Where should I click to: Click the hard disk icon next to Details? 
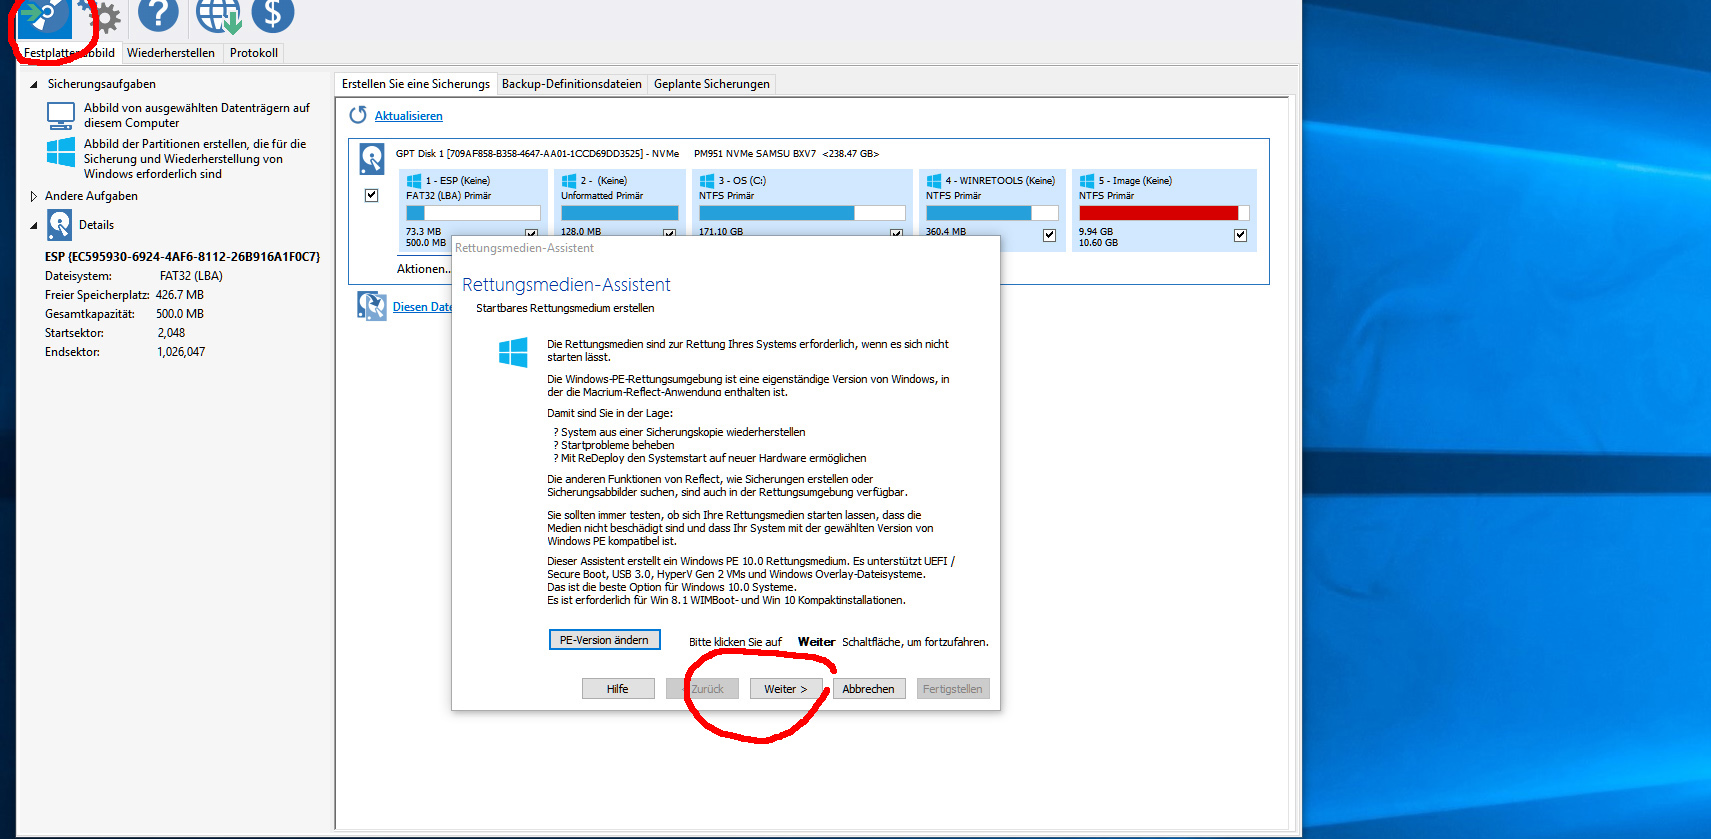[x=60, y=225]
